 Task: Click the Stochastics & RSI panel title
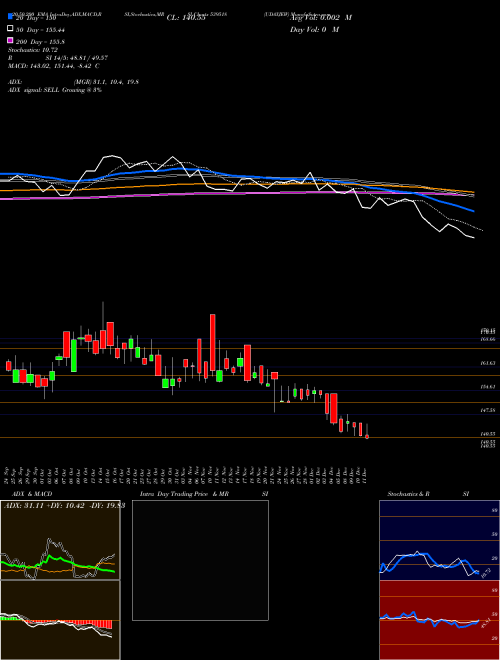[428, 494]
